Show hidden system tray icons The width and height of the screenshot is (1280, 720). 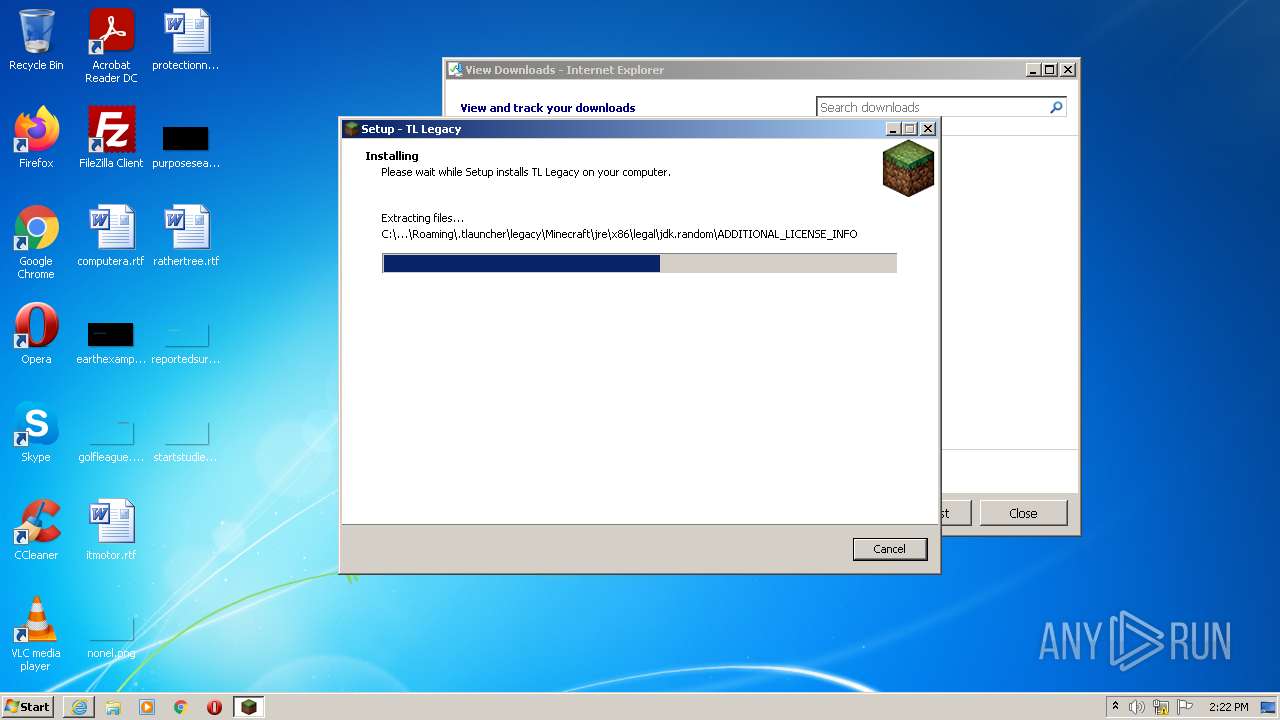(x=1115, y=707)
